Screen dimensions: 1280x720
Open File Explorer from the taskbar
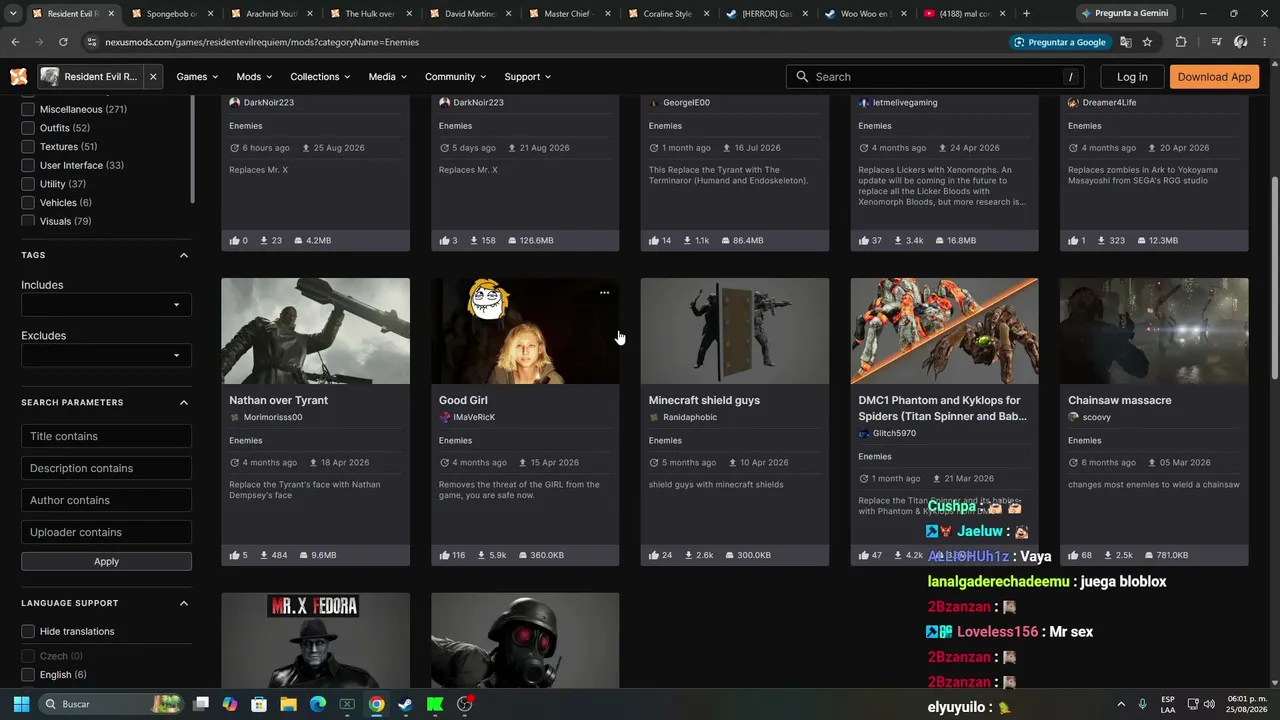tap(288, 704)
